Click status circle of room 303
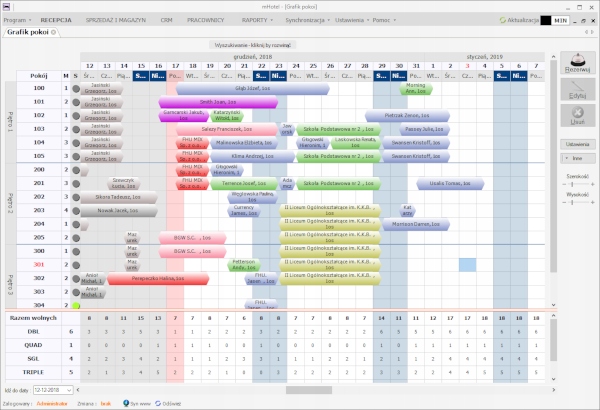The width and height of the screenshot is (600, 410). point(76,292)
